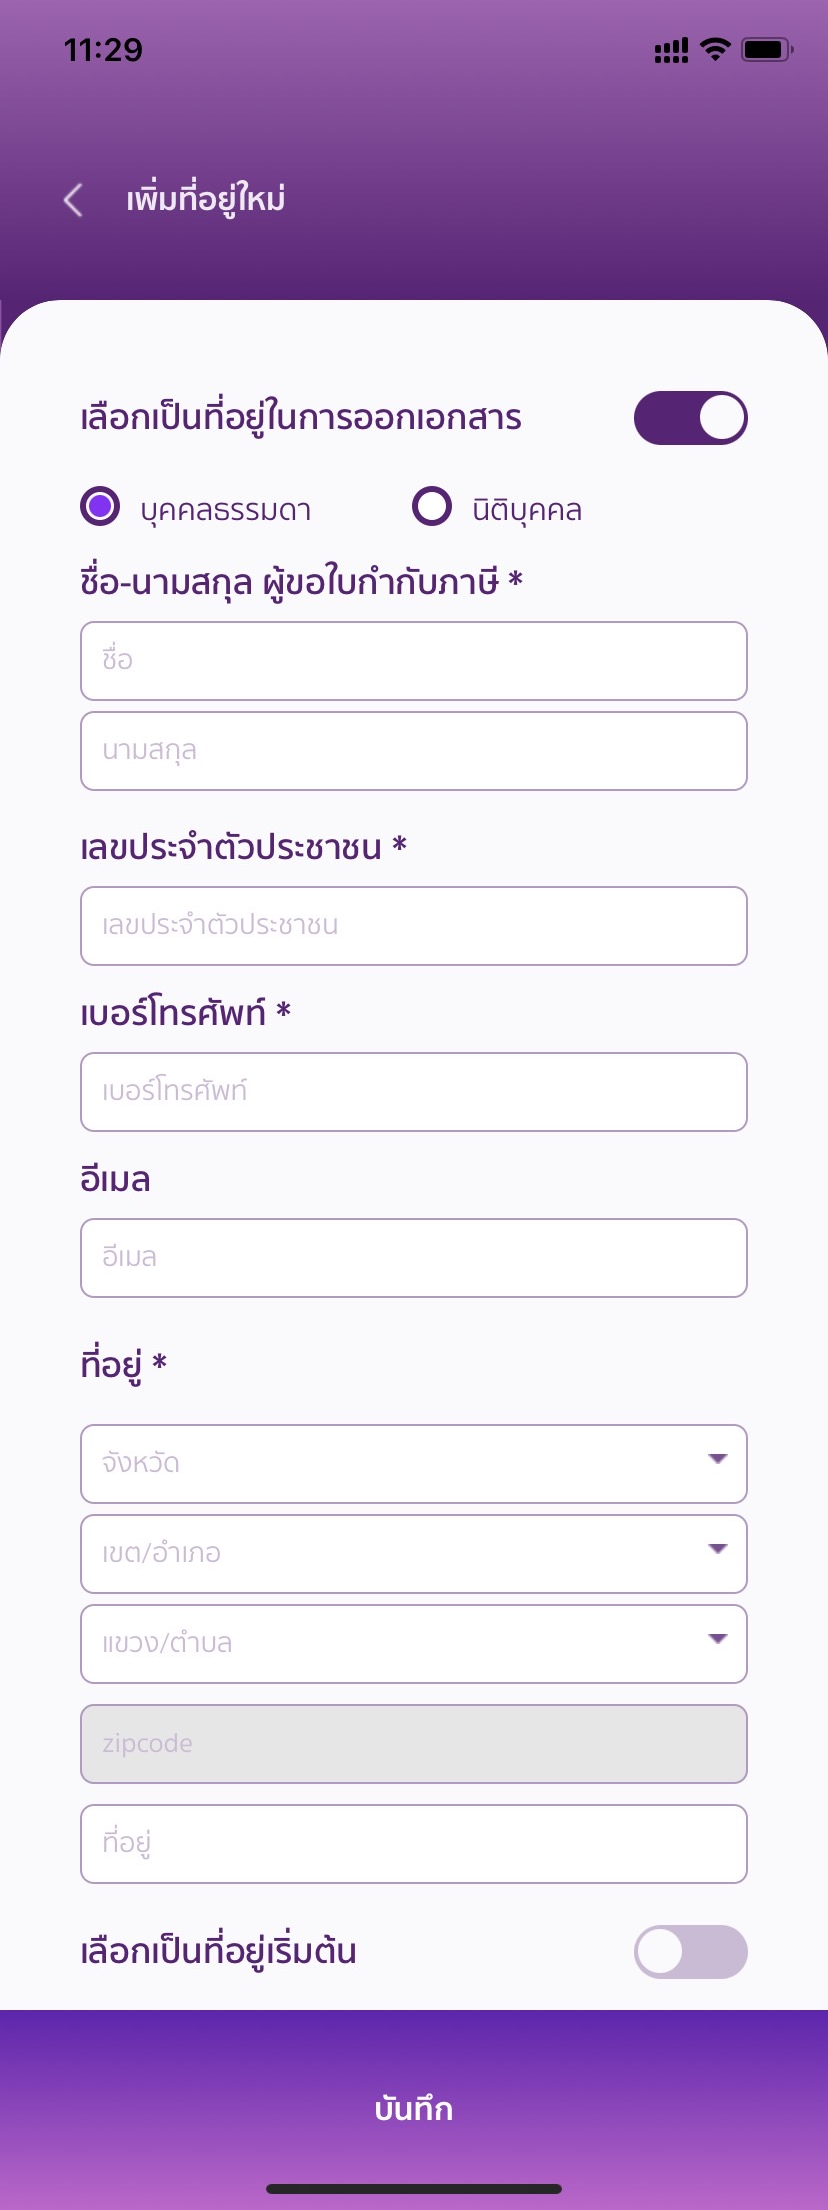The width and height of the screenshot is (828, 2210).
Task: Tap the back arrow icon
Action: click(x=73, y=200)
